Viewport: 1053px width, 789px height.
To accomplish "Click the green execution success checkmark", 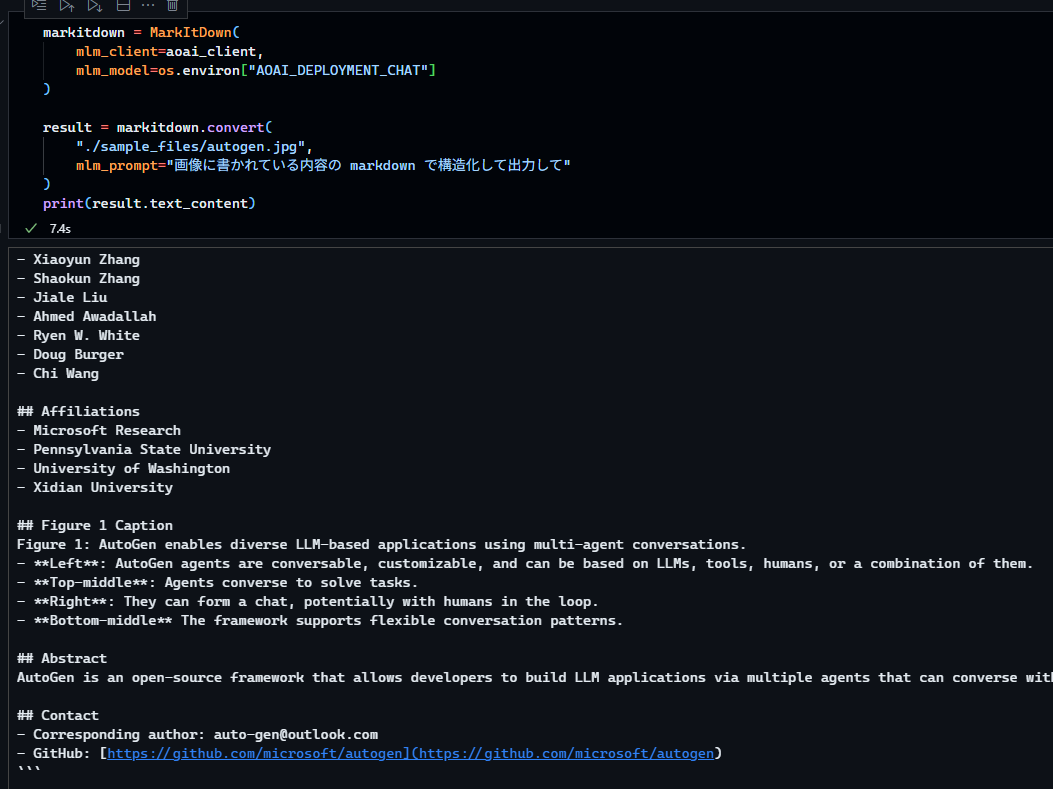I will 31,228.
